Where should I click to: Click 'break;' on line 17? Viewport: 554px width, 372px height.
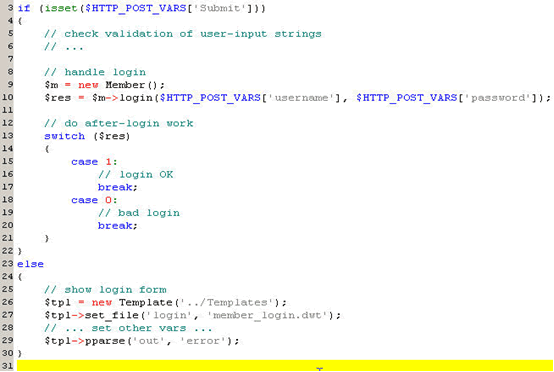click(x=118, y=187)
